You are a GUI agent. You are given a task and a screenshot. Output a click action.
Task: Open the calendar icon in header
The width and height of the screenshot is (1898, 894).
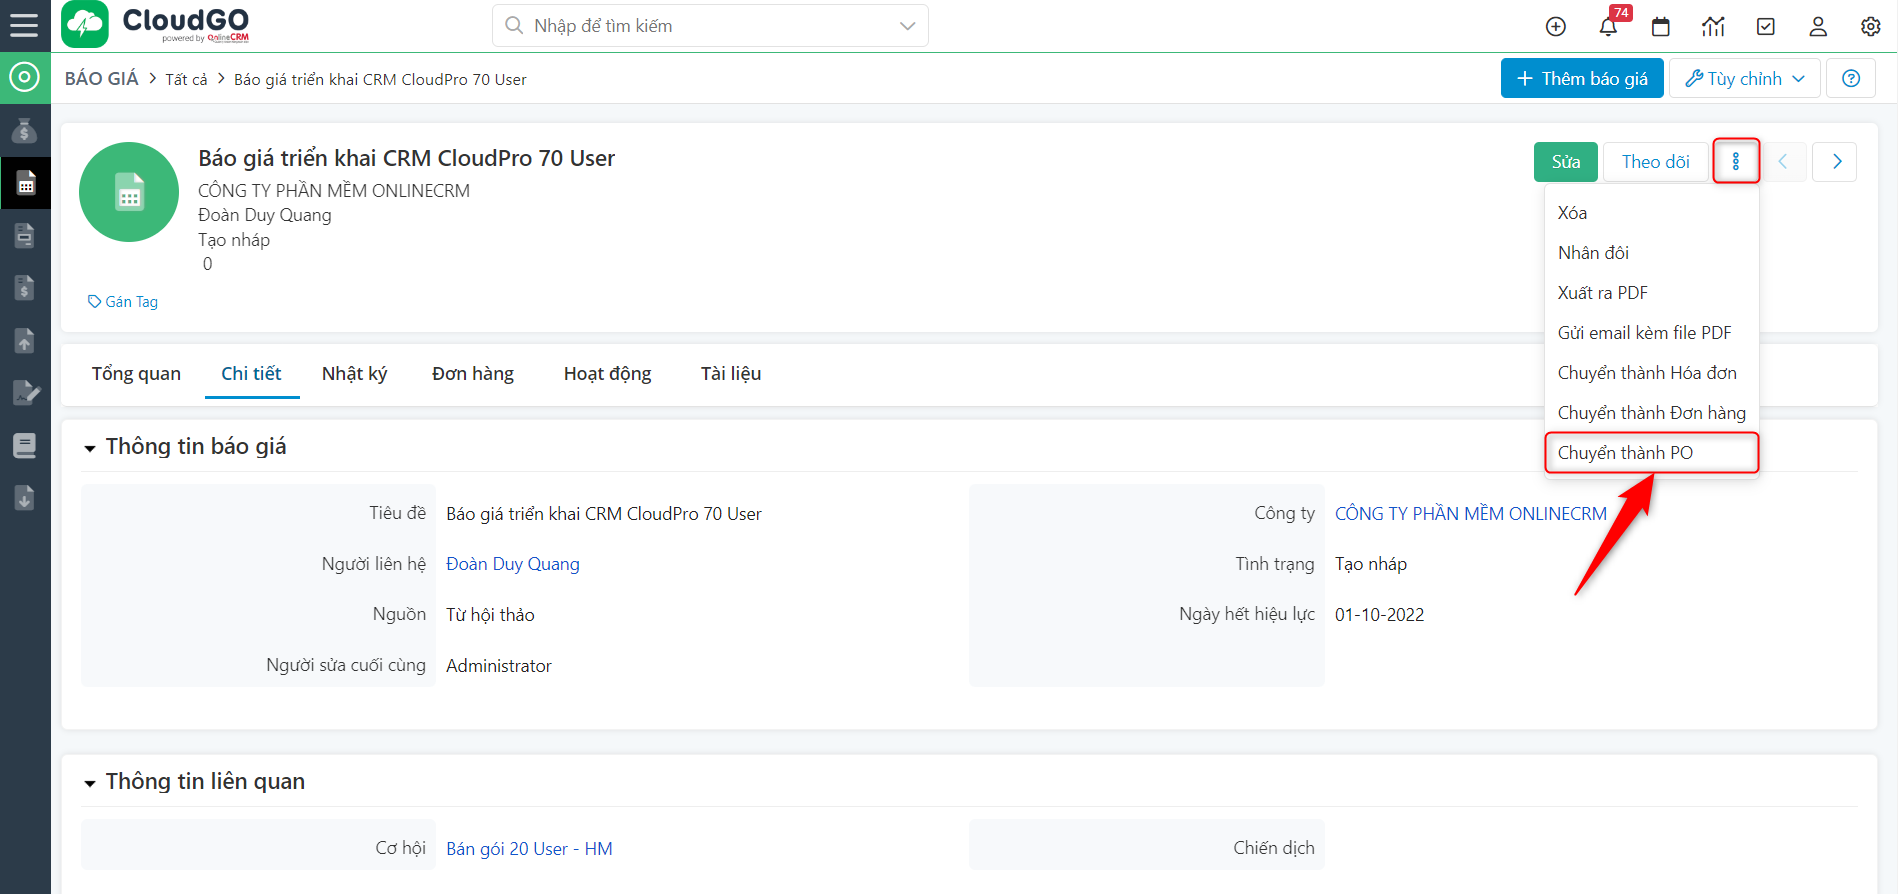(x=1661, y=26)
